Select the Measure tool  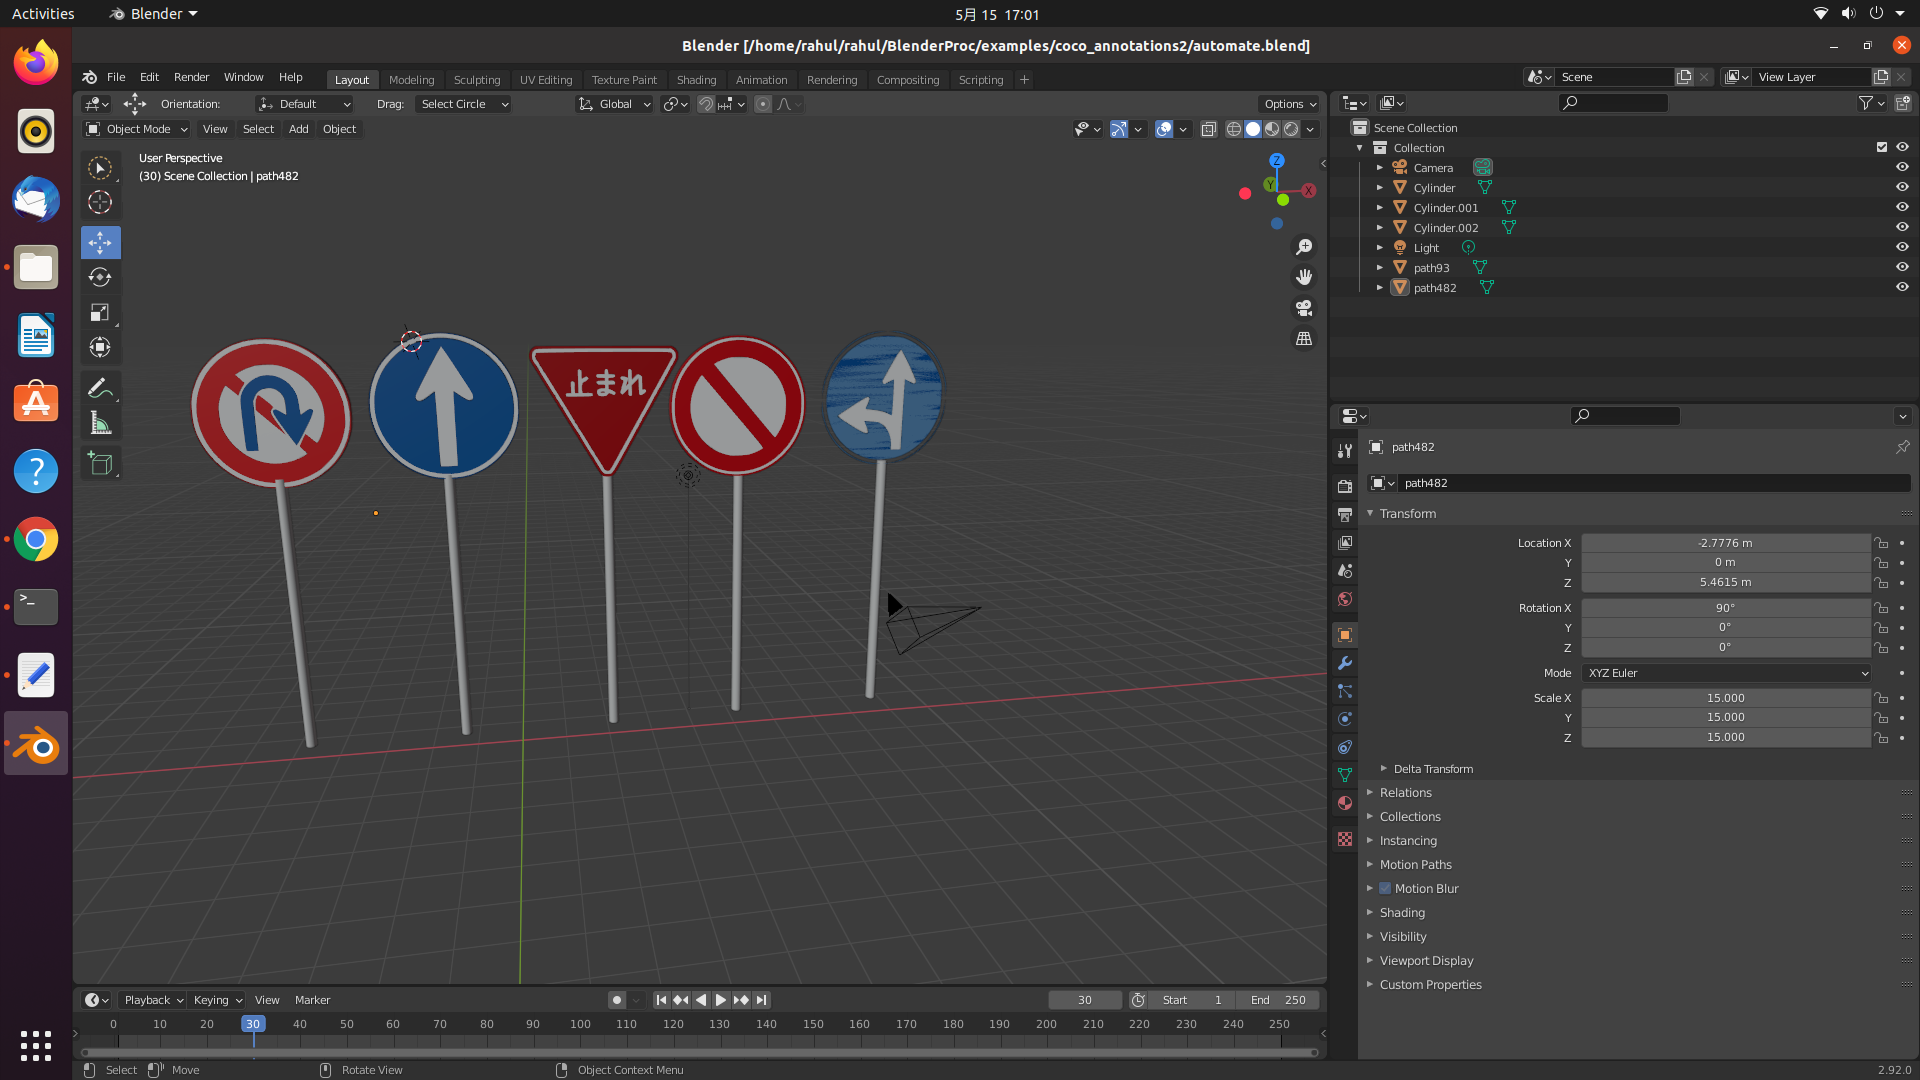click(100, 424)
